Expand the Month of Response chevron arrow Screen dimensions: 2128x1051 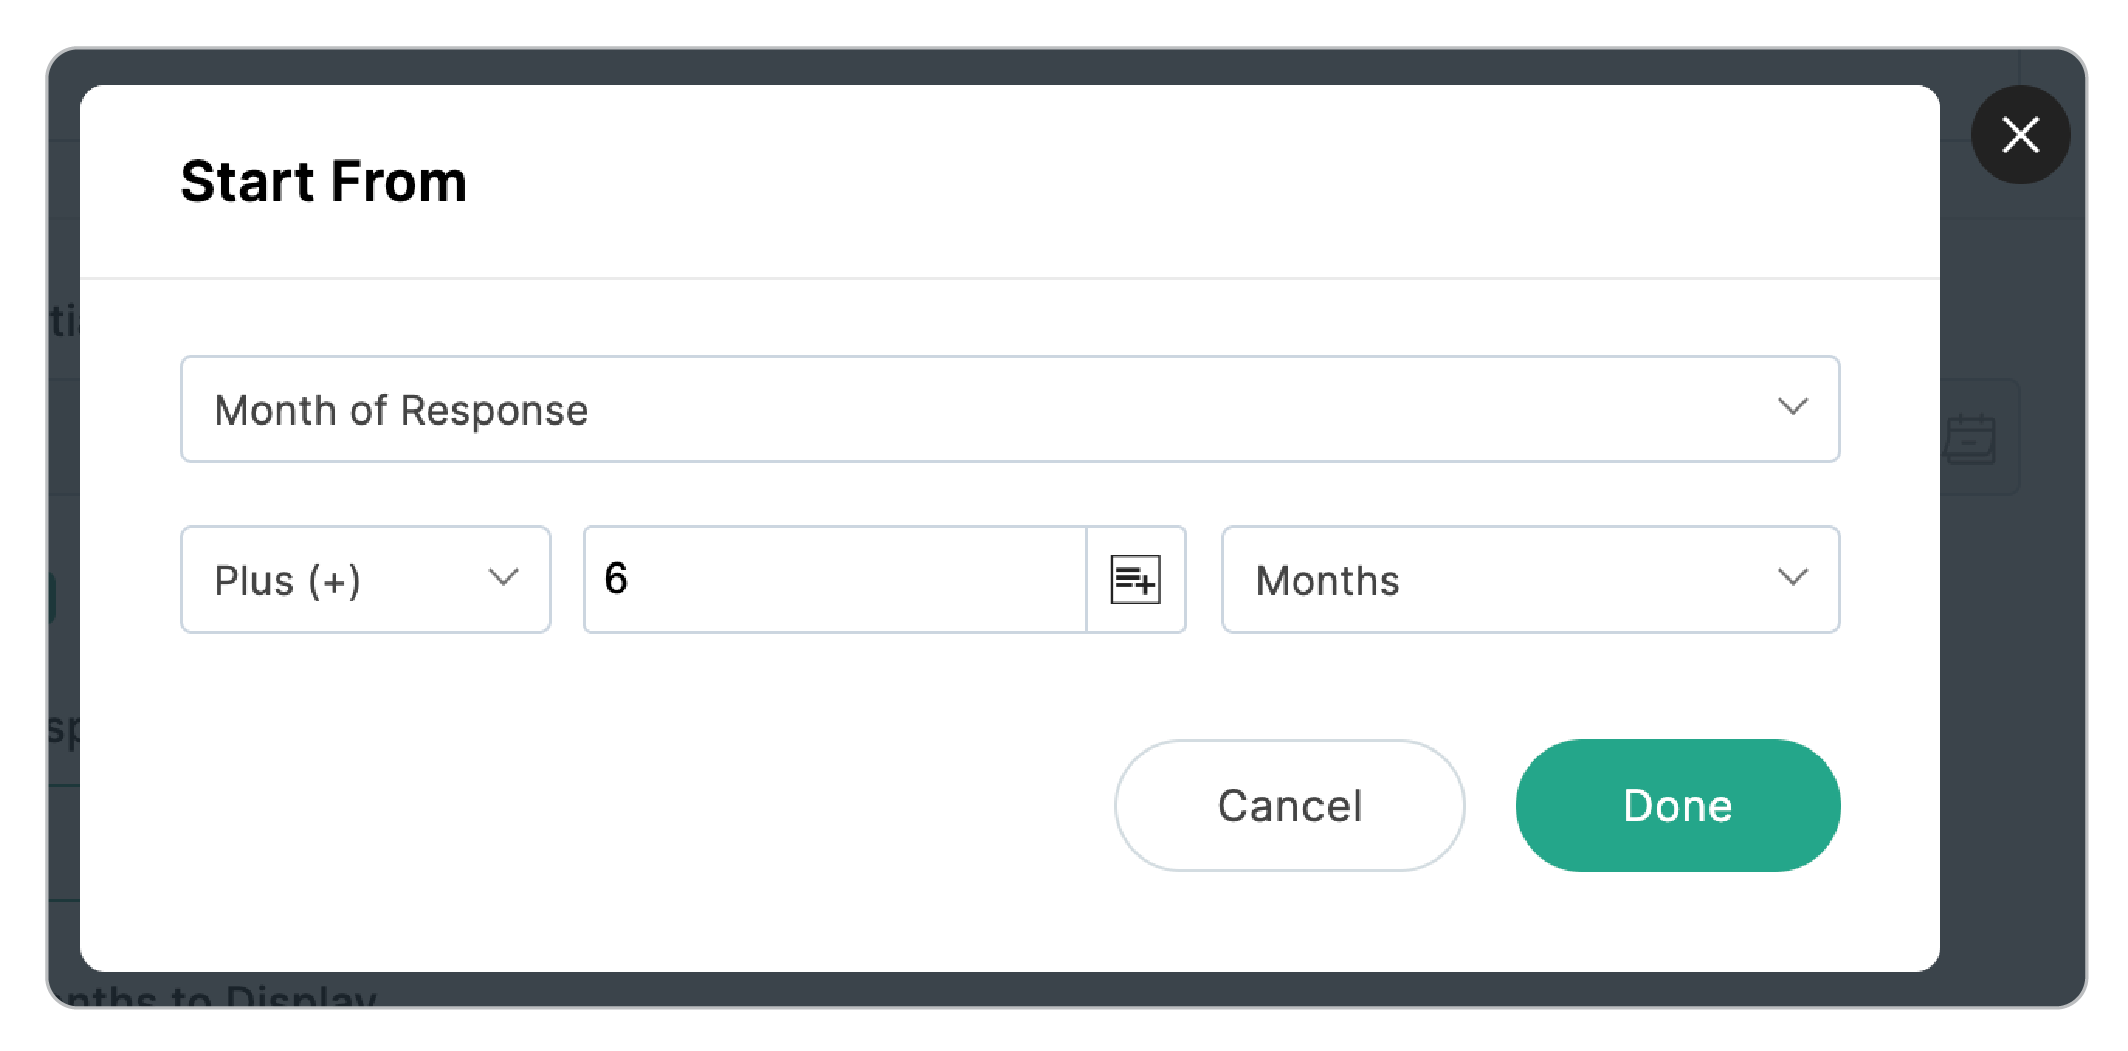pos(1792,408)
